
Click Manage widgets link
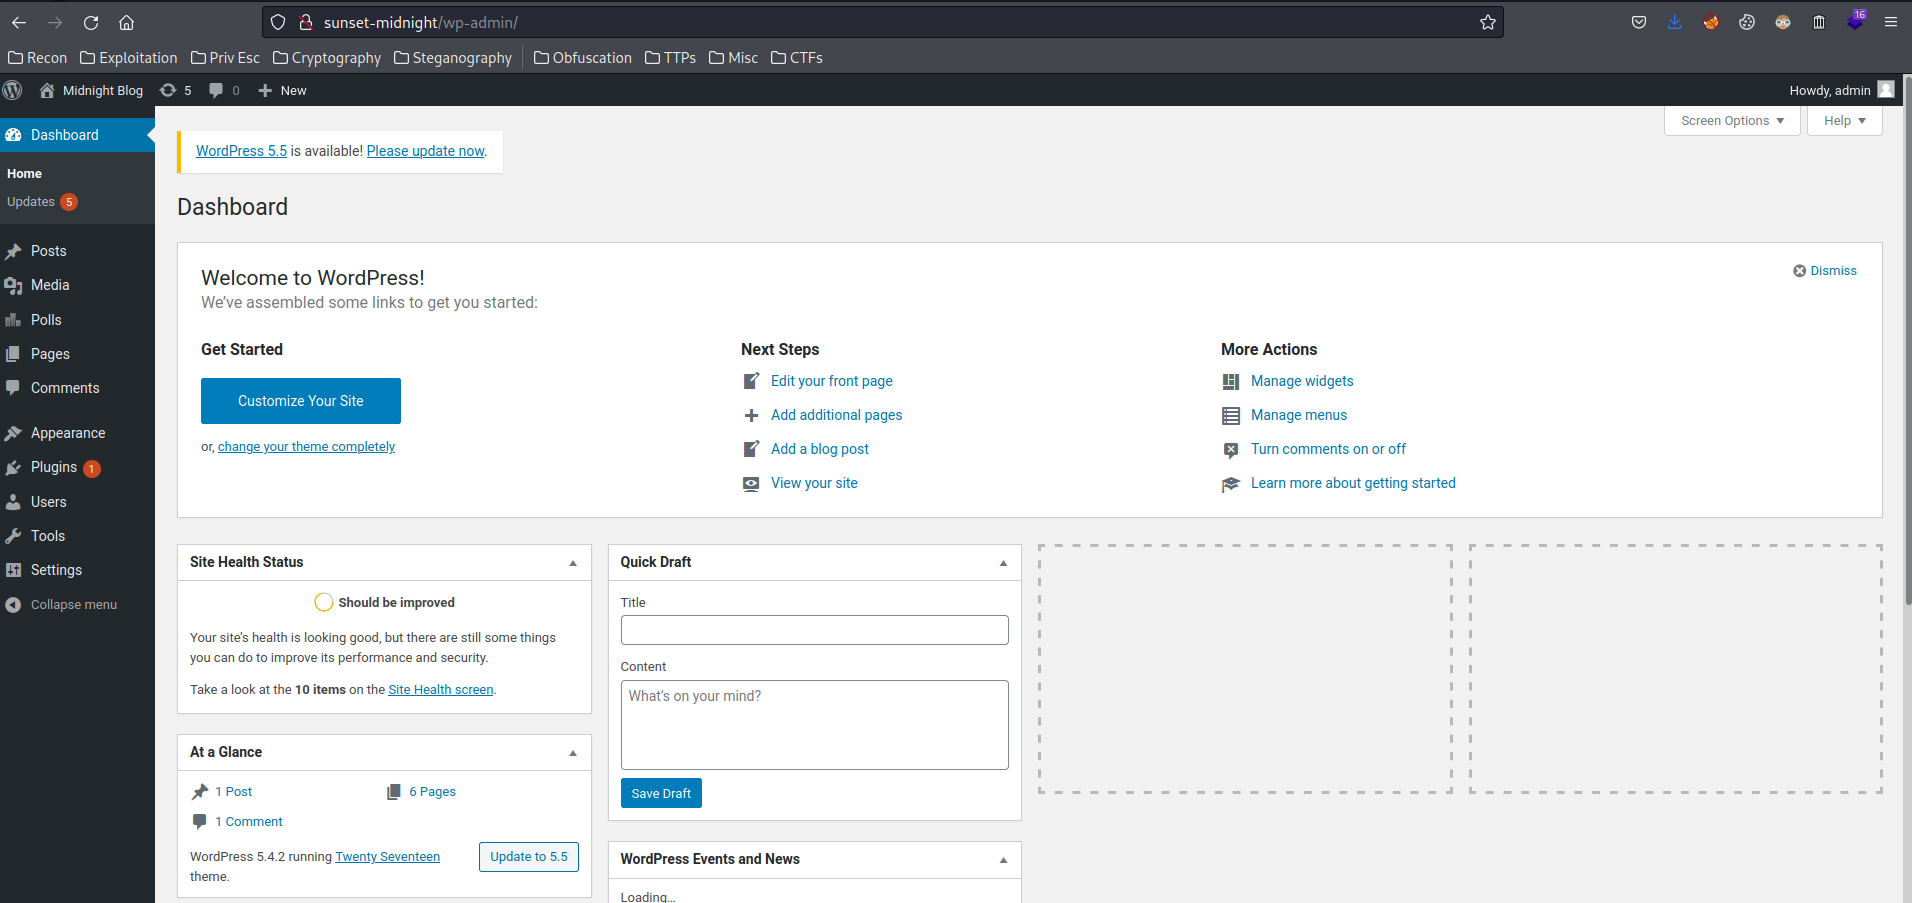(x=1302, y=381)
